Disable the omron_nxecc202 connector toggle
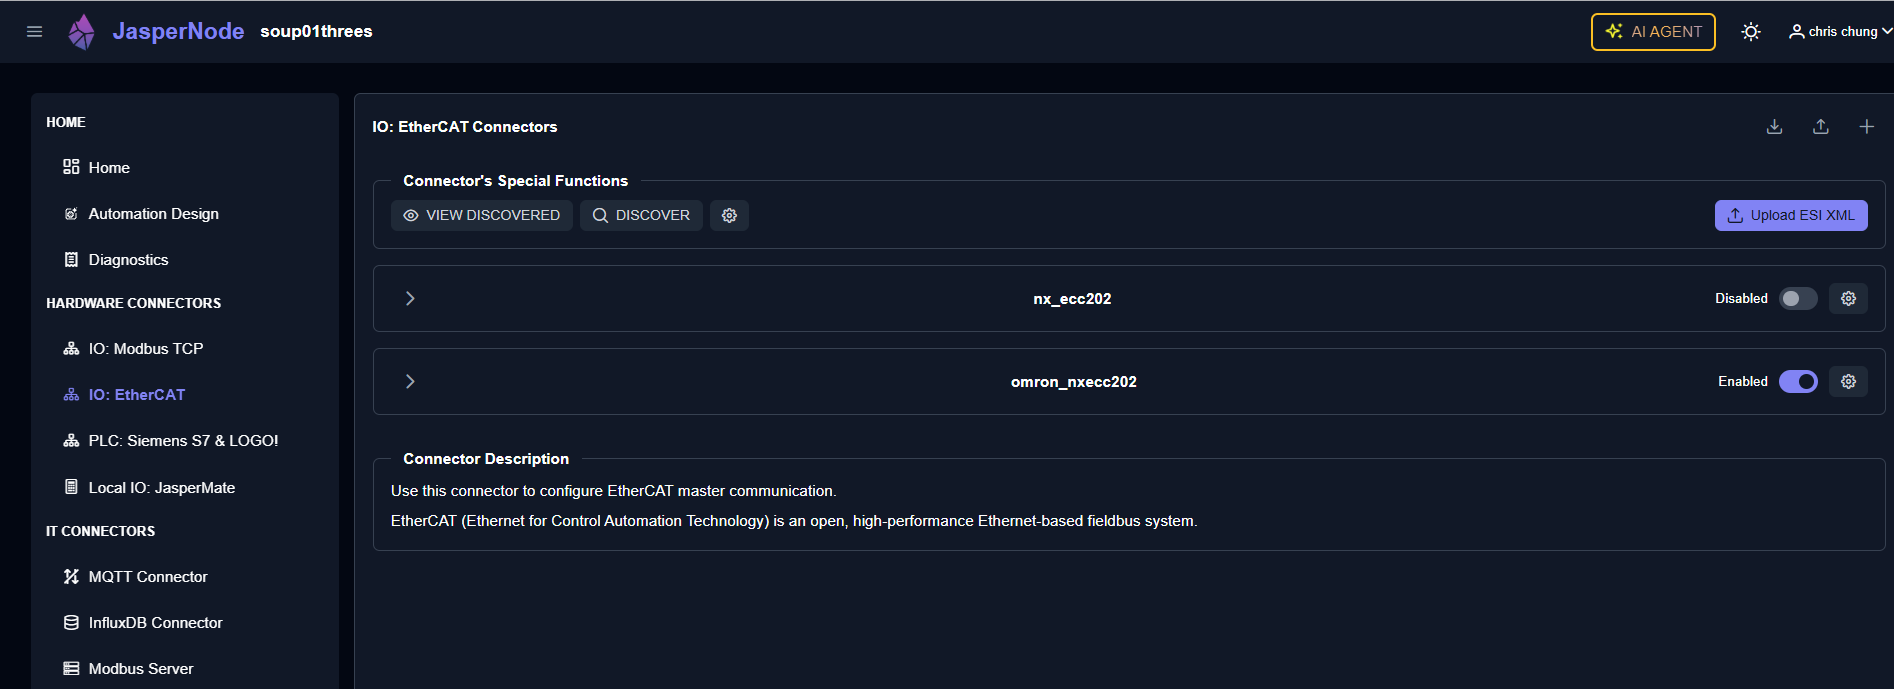The image size is (1894, 689). [1797, 382]
